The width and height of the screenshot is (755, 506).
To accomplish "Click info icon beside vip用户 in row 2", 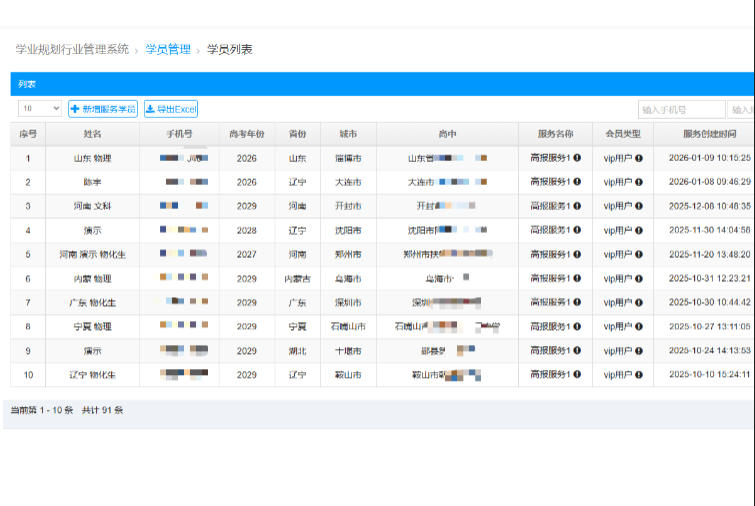I will point(639,182).
